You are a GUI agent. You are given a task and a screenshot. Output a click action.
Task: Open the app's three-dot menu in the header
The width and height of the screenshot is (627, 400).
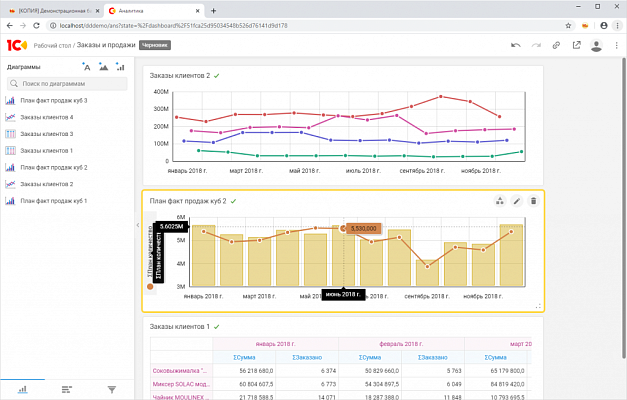[x=616, y=45]
